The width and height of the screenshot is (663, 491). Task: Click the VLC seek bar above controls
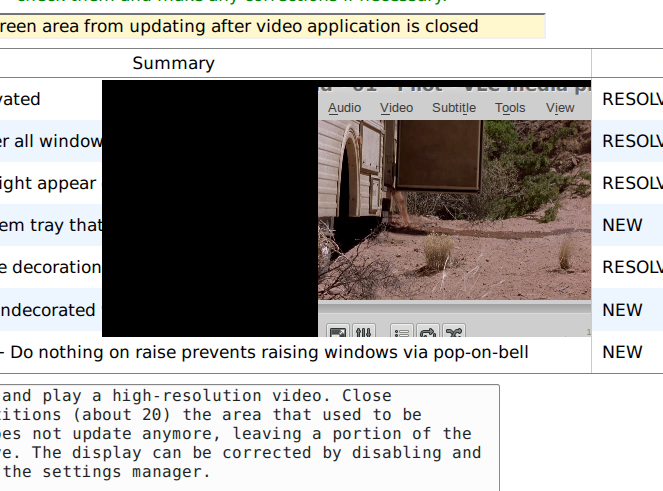454,305
